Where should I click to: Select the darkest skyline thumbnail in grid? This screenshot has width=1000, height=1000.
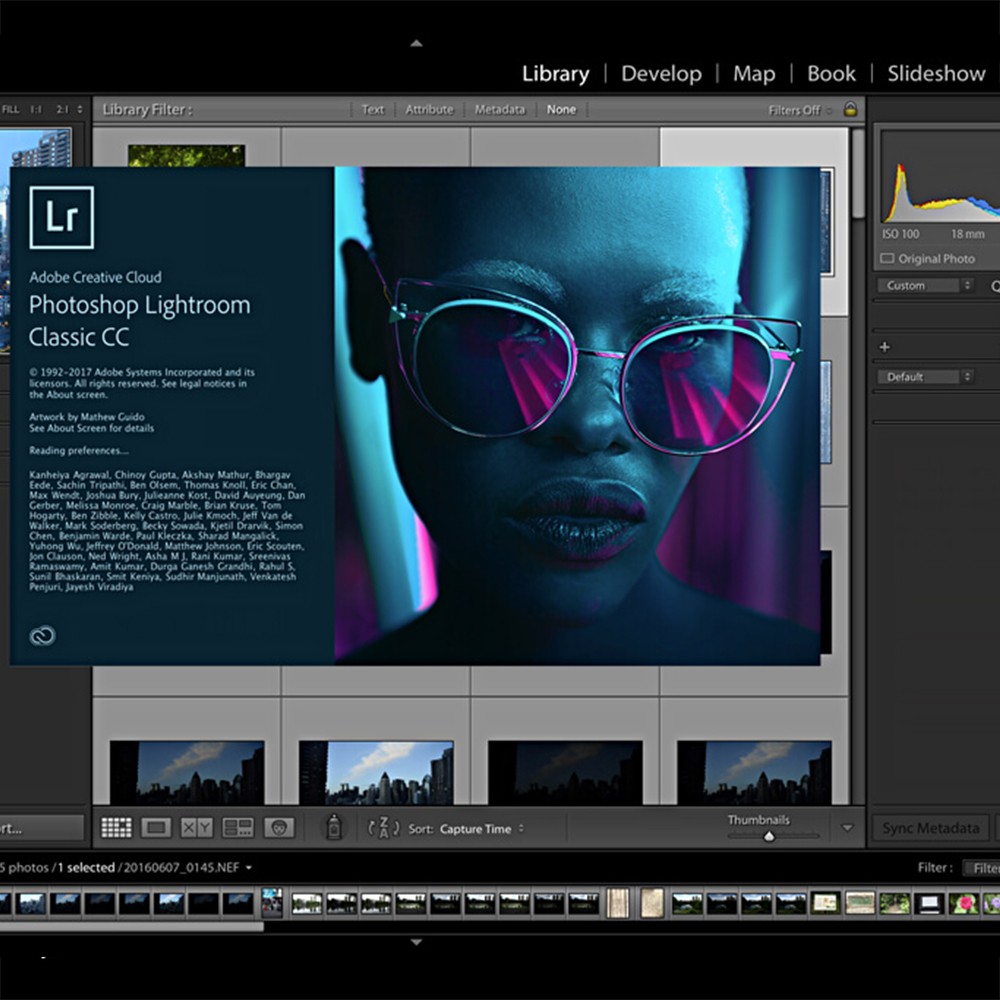565,772
